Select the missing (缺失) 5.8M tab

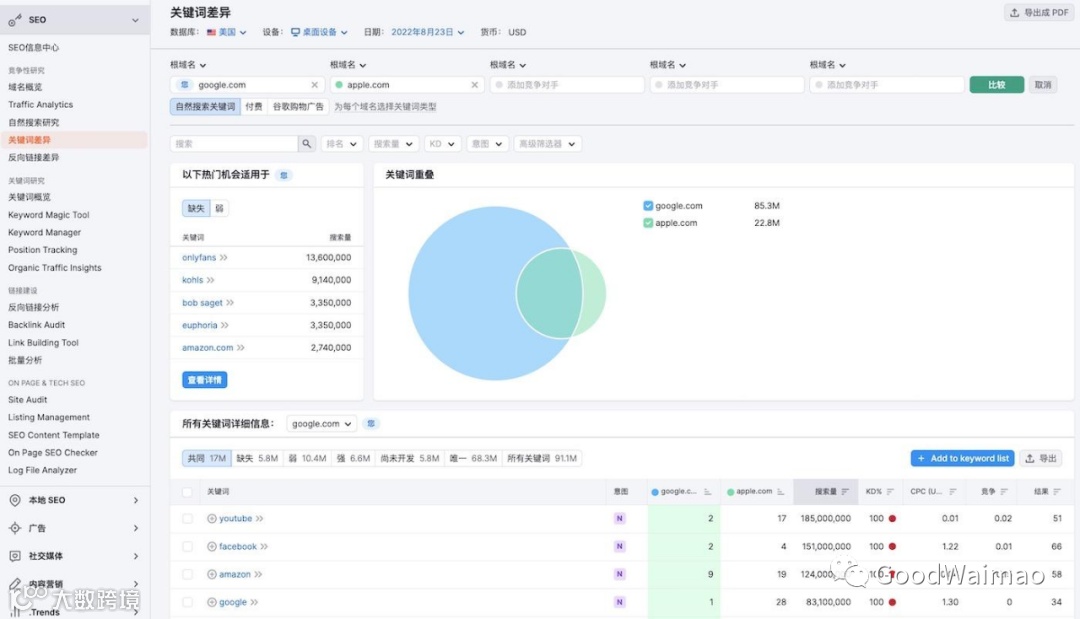[x=257, y=458]
